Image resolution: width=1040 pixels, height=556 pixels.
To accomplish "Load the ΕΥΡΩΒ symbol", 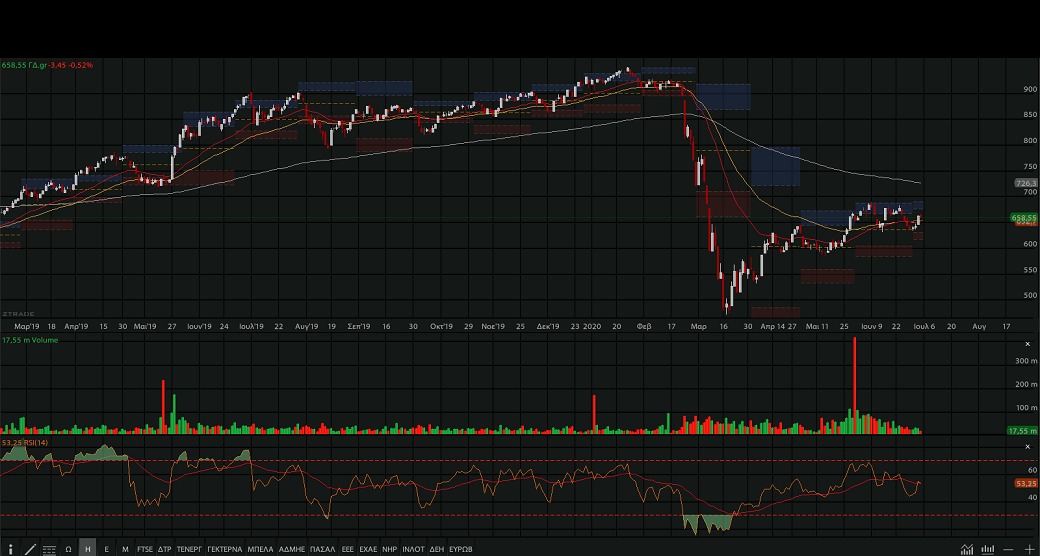I will 460,549.
